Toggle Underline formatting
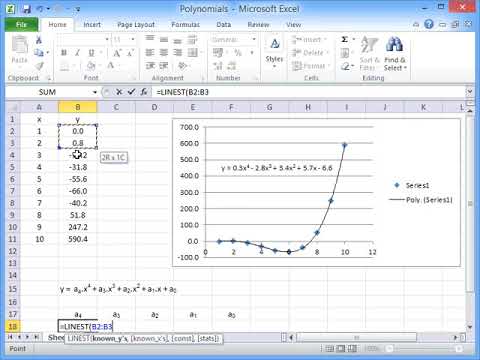Viewport: 480px width, 360px height. tap(91, 53)
